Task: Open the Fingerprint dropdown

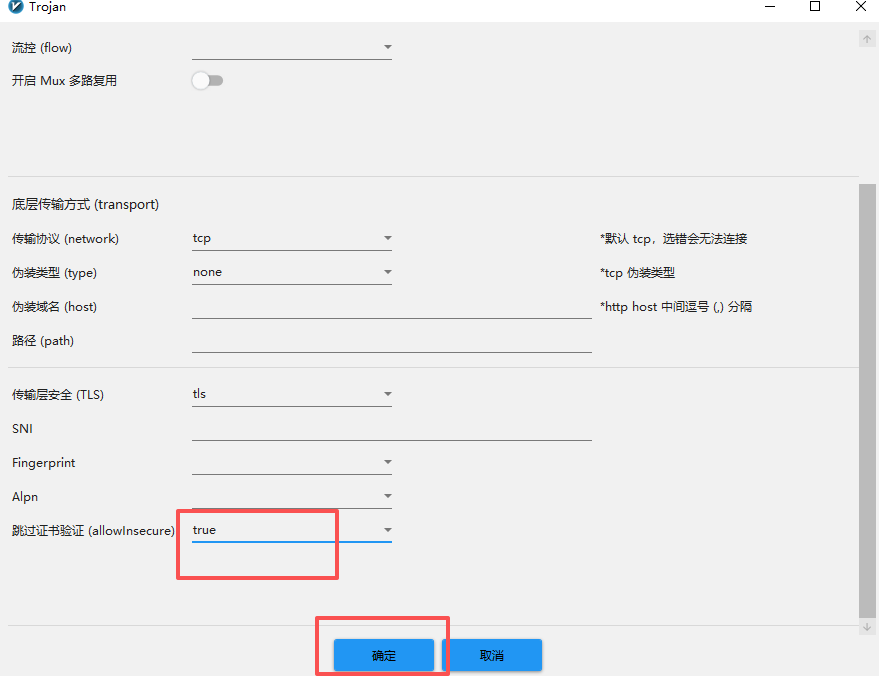Action: pos(291,463)
